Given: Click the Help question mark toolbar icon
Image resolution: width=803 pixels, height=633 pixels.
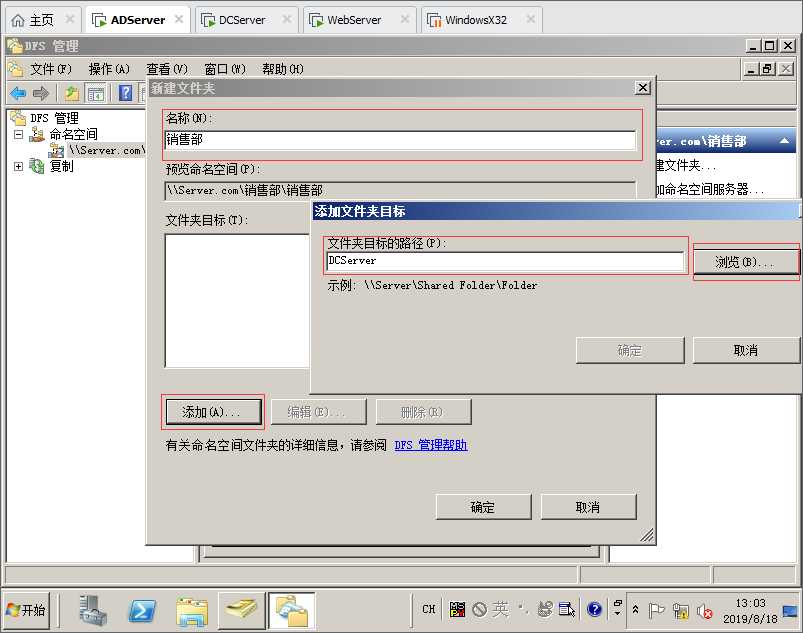Looking at the screenshot, I should [x=125, y=93].
